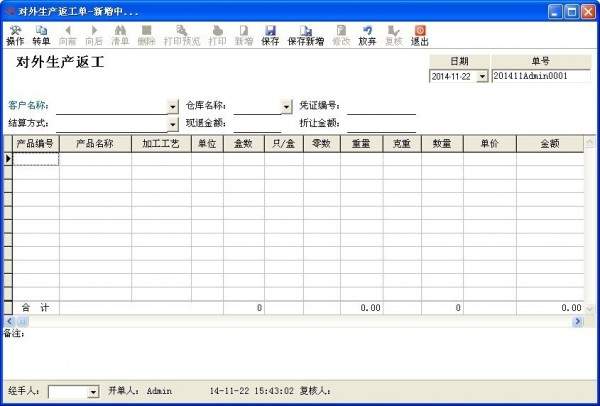Image resolution: width=600 pixels, height=406 pixels.
Task: Click the 保存新增 (Save and new) icon
Action: (306, 35)
